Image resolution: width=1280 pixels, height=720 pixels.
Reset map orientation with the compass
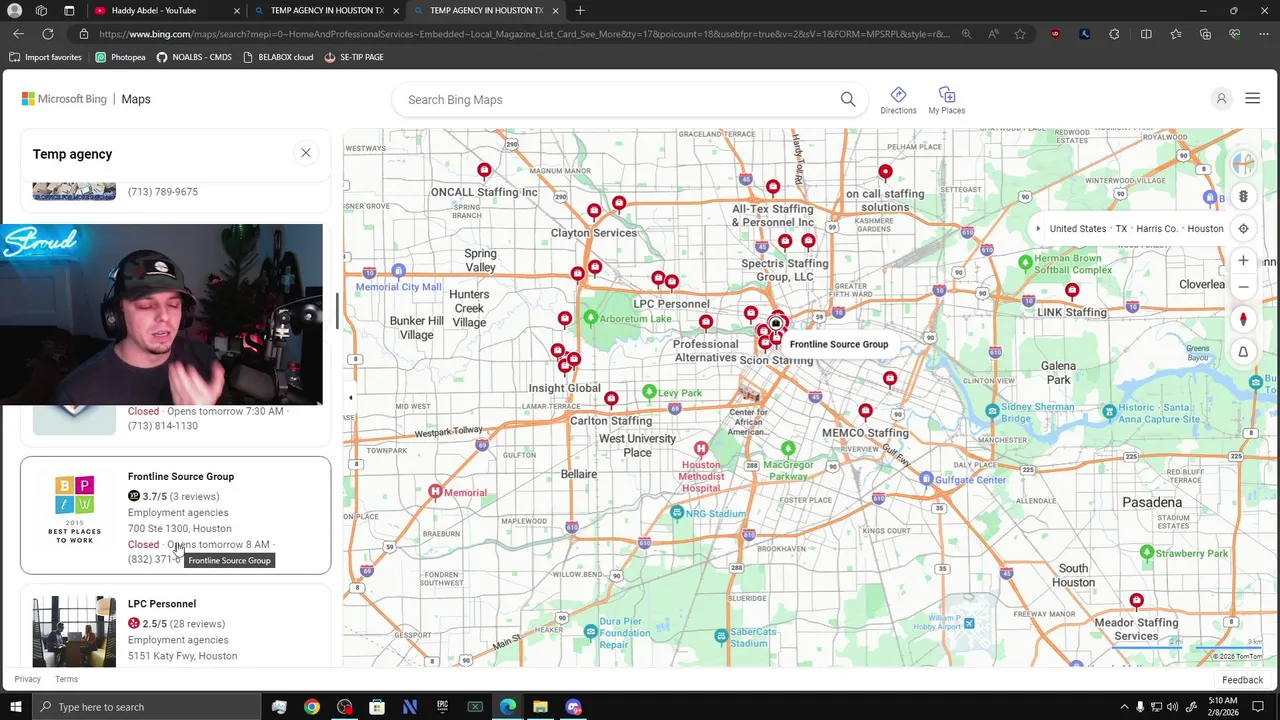(x=1243, y=320)
